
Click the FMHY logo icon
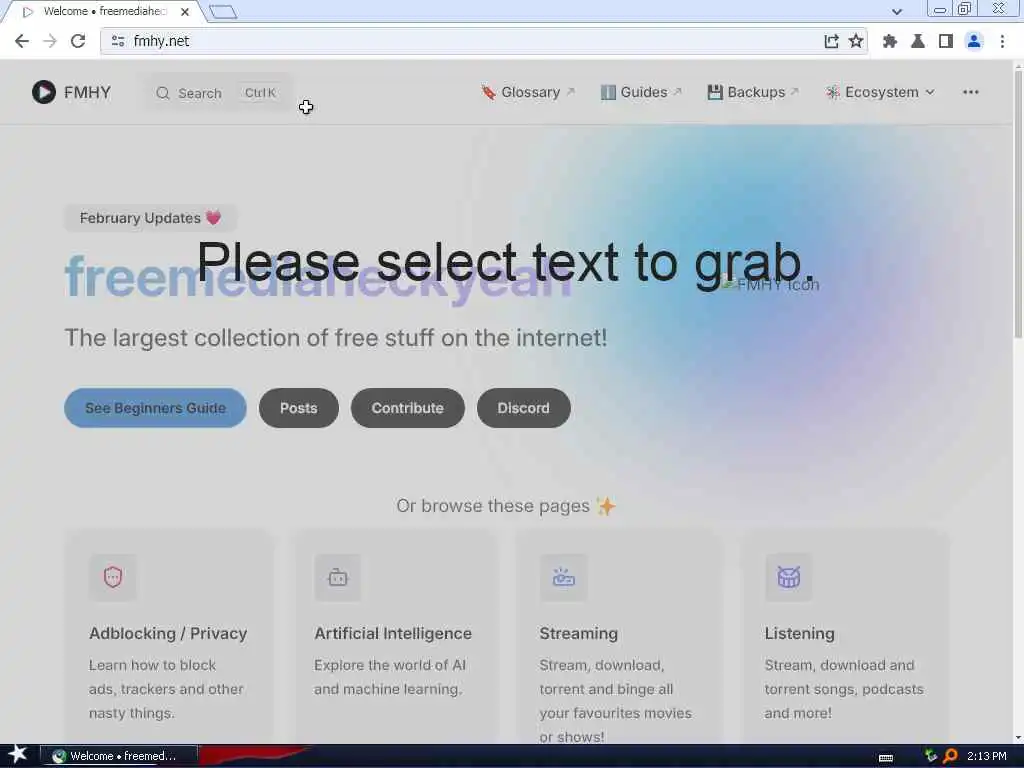pyautogui.click(x=44, y=92)
